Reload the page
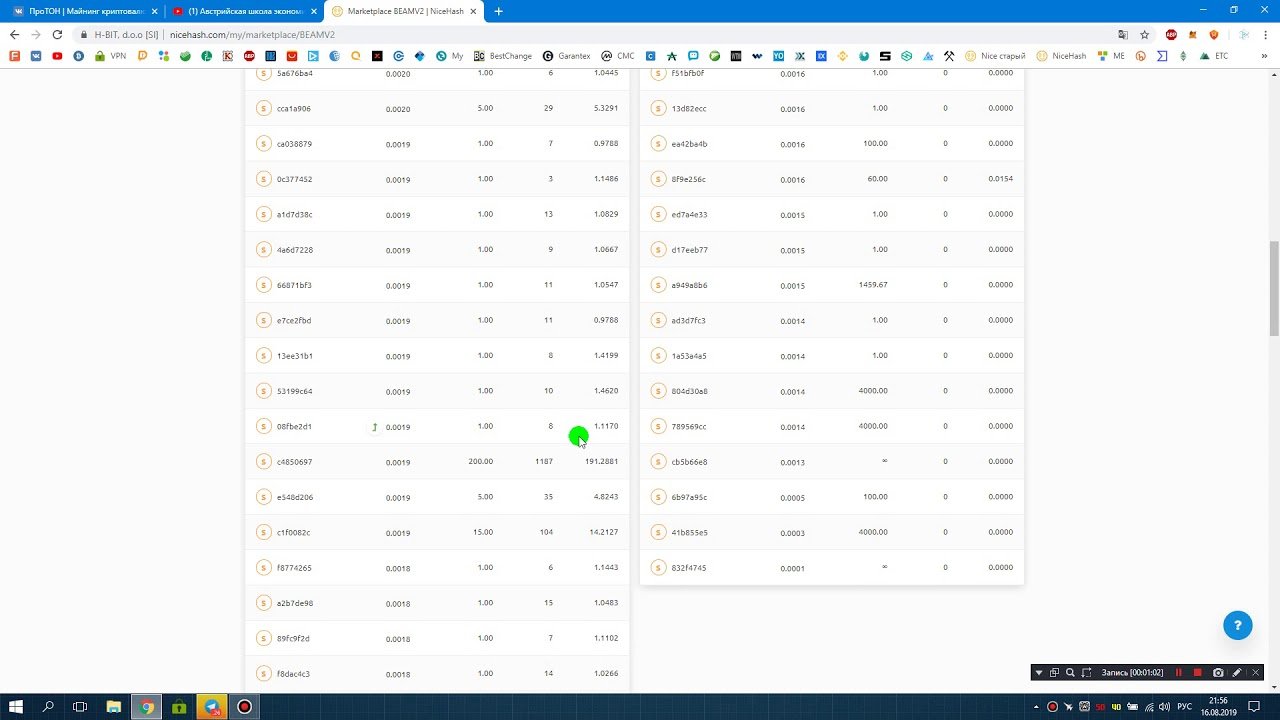The width and height of the screenshot is (1280, 720). [56, 34]
